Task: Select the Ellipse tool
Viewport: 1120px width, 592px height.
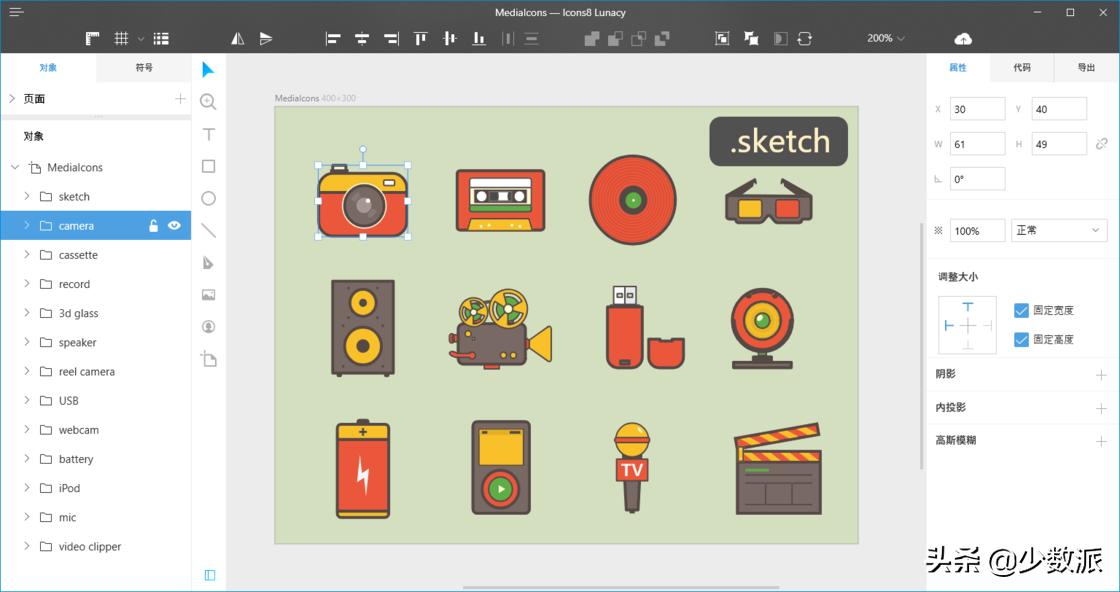Action: 208,198
